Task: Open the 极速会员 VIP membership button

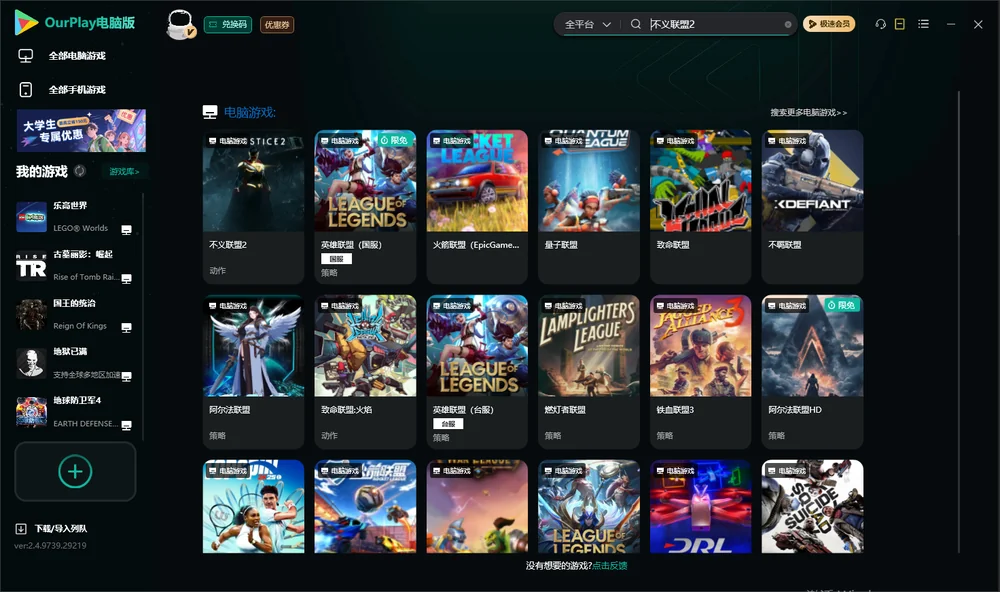Action: (x=829, y=24)
